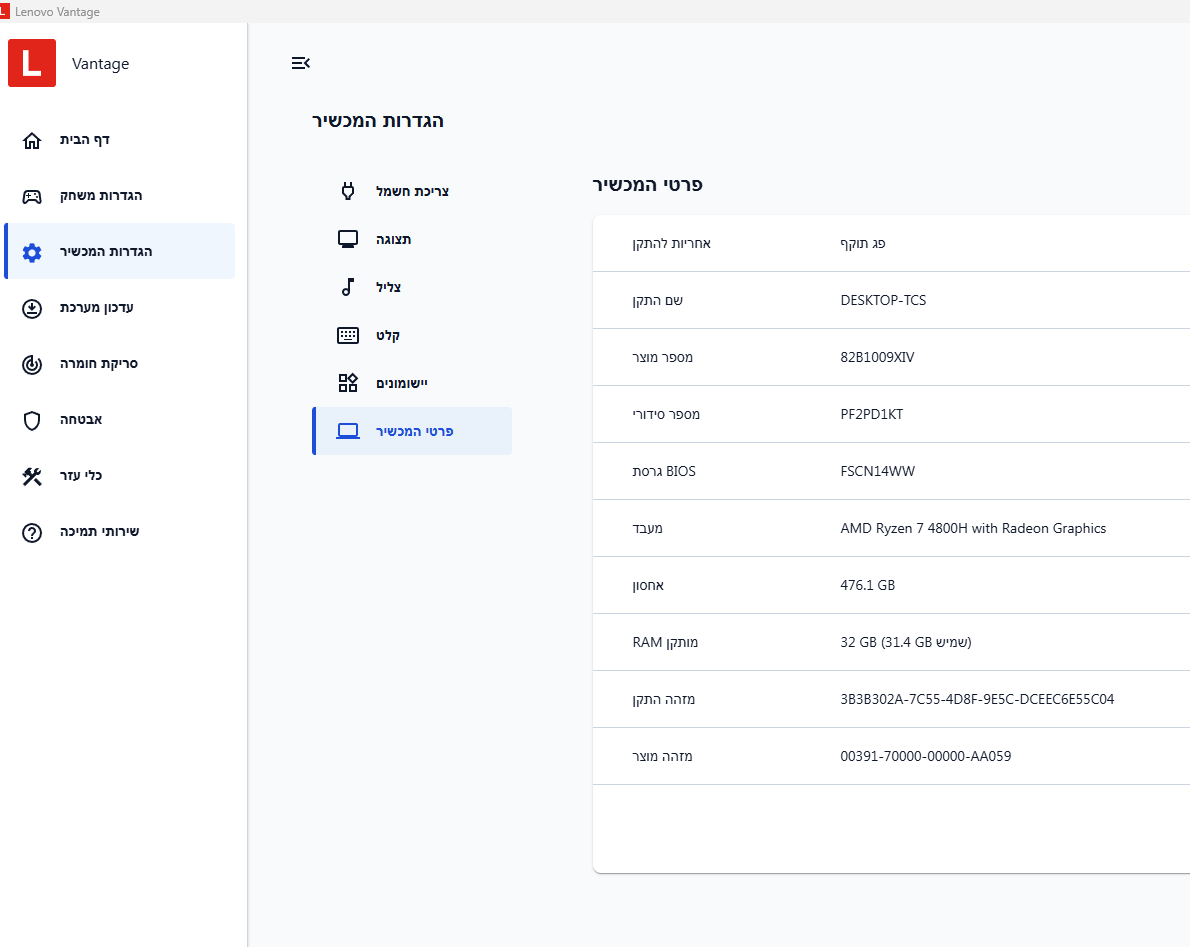
Task: Click the shield security icon
Action: coord(32,420)
